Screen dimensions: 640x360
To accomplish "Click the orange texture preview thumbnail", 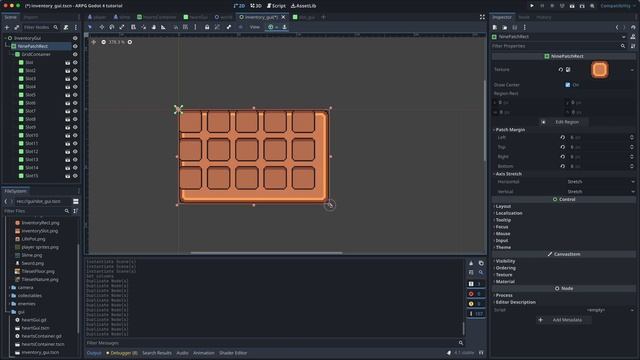I will point(600,70).
